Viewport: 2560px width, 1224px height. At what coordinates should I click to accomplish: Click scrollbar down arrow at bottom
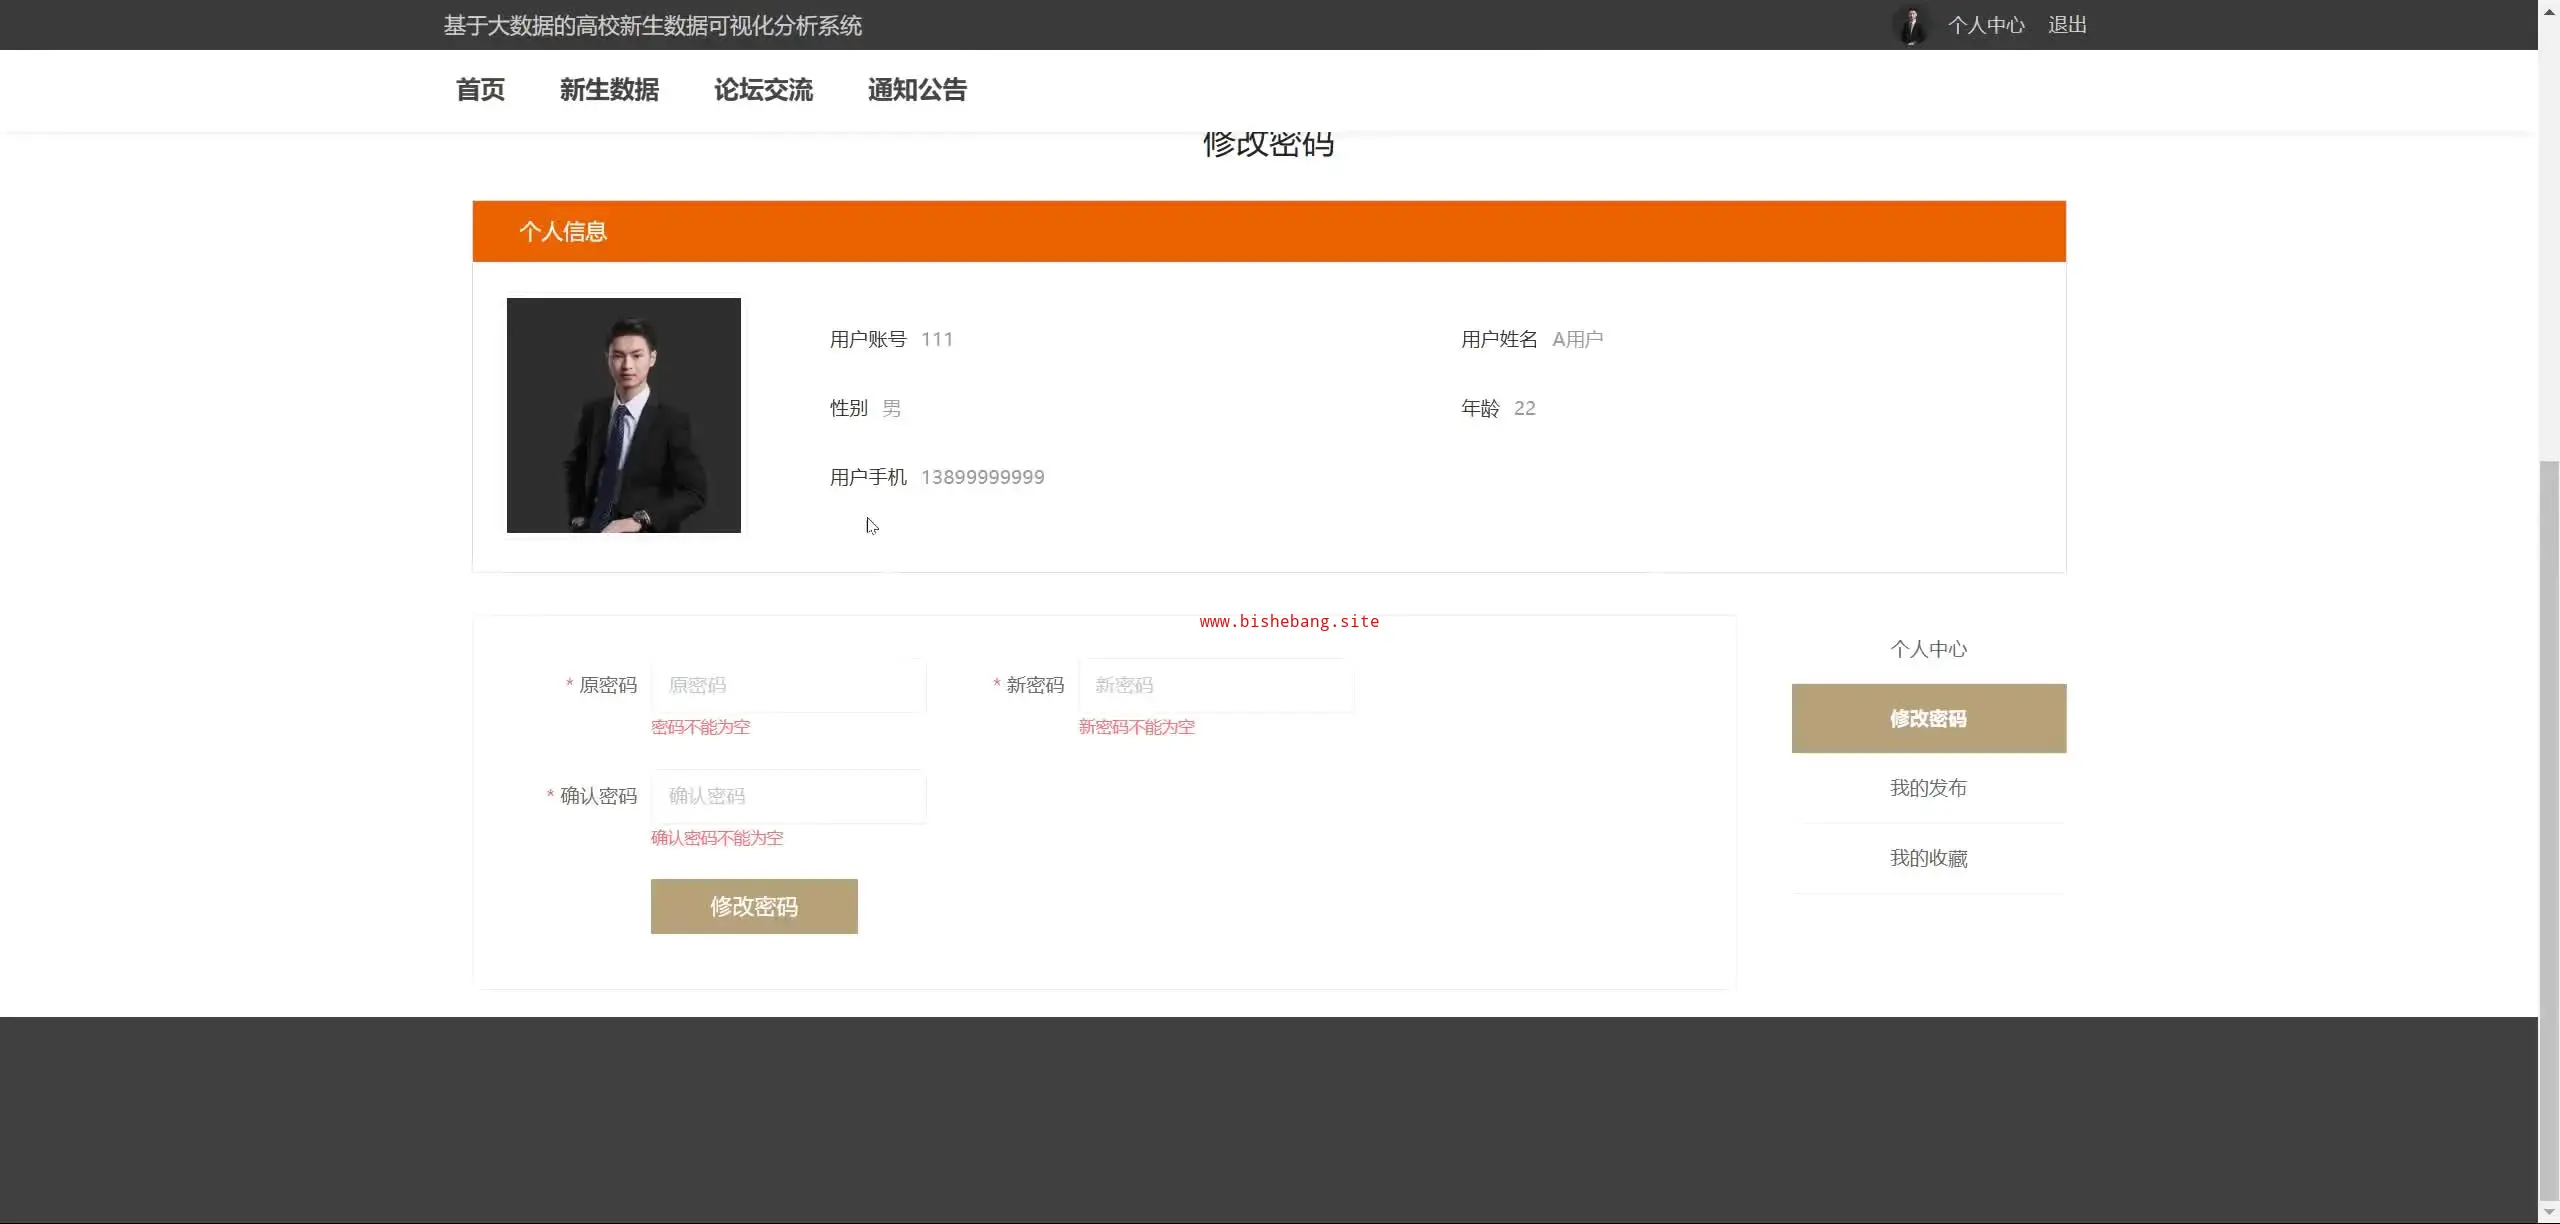point(2549,1213)
